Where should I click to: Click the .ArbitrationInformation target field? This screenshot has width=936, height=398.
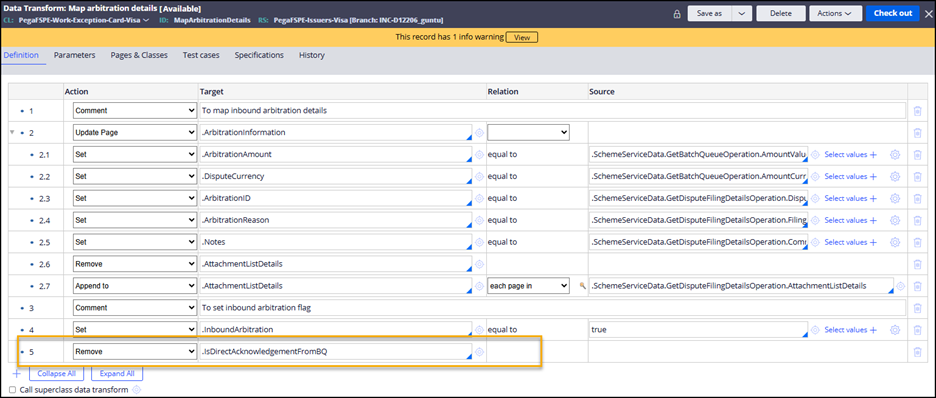[336, 132]
